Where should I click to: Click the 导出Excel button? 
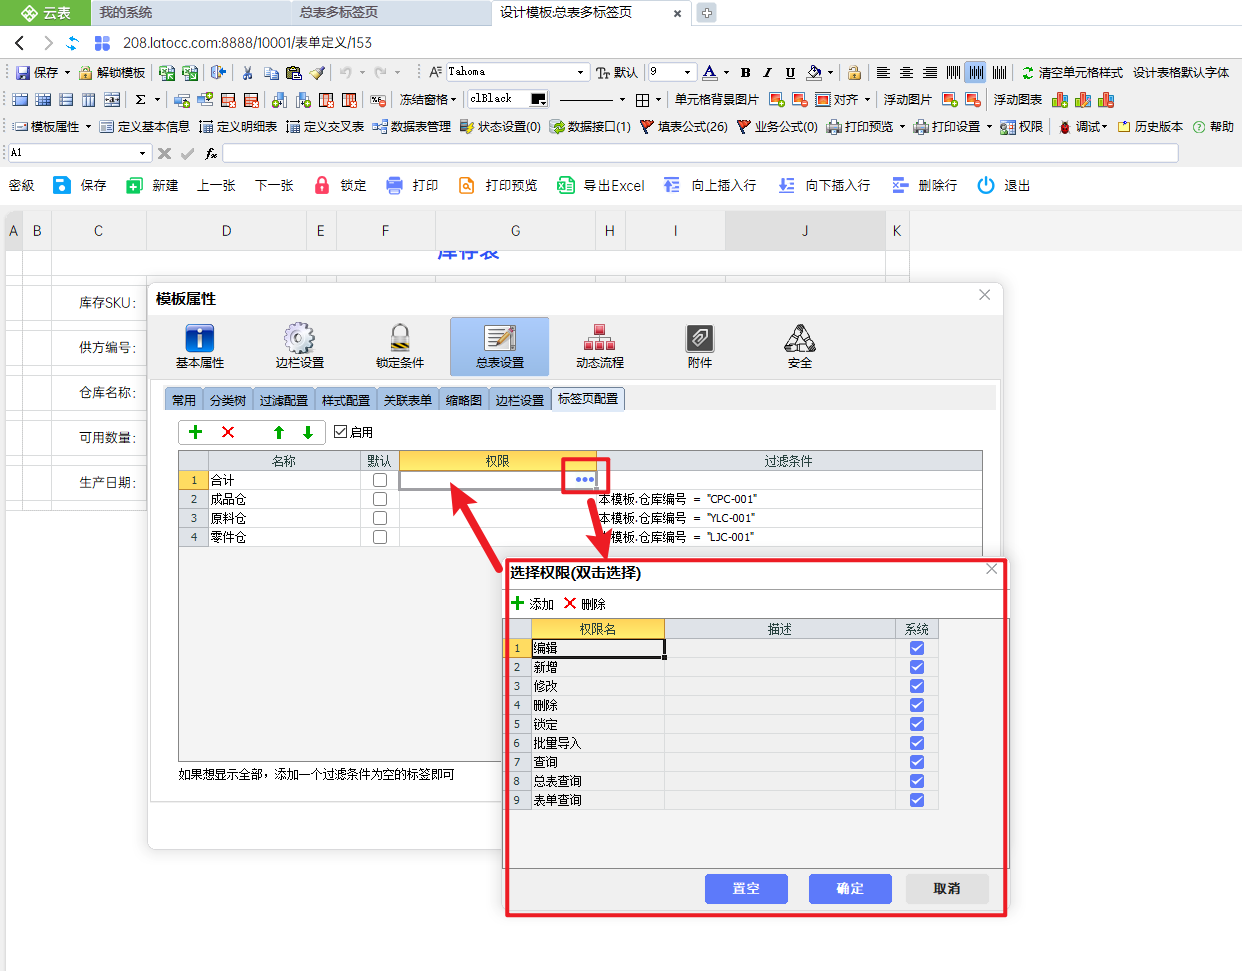601,185
